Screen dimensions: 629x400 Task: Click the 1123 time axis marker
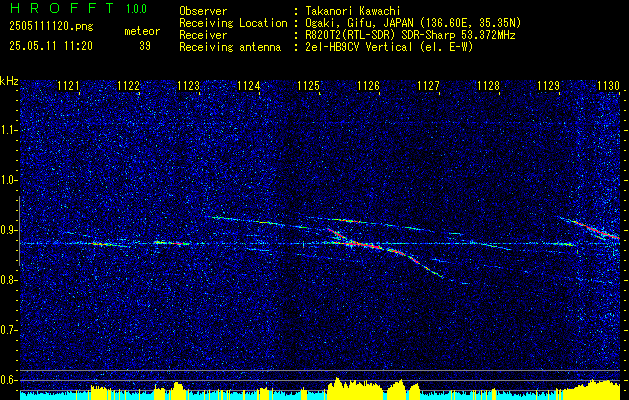(189, 86)
